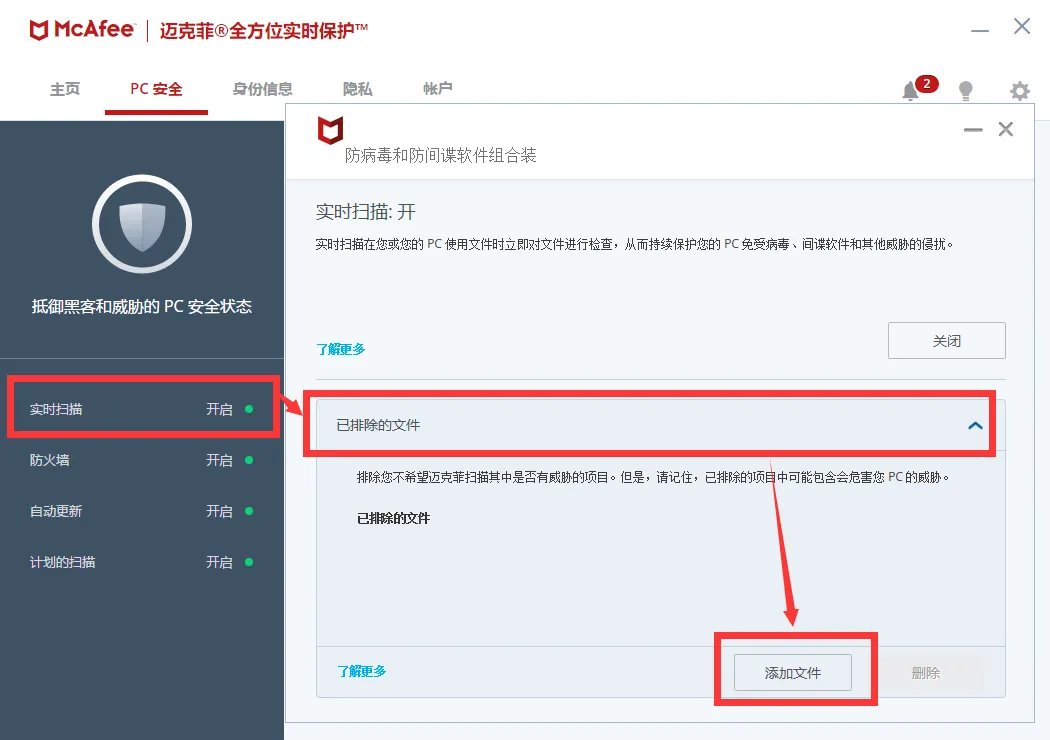Toggle the green indicator next to 防火墙
This screenshot has width=1050, height=740.
[x=250, y=460]
